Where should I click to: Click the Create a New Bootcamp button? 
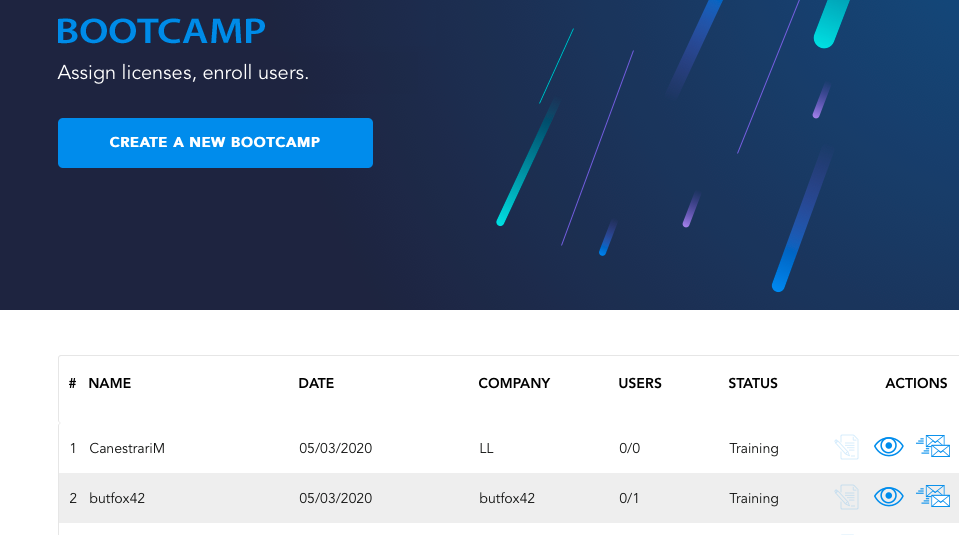click(215, 142)
